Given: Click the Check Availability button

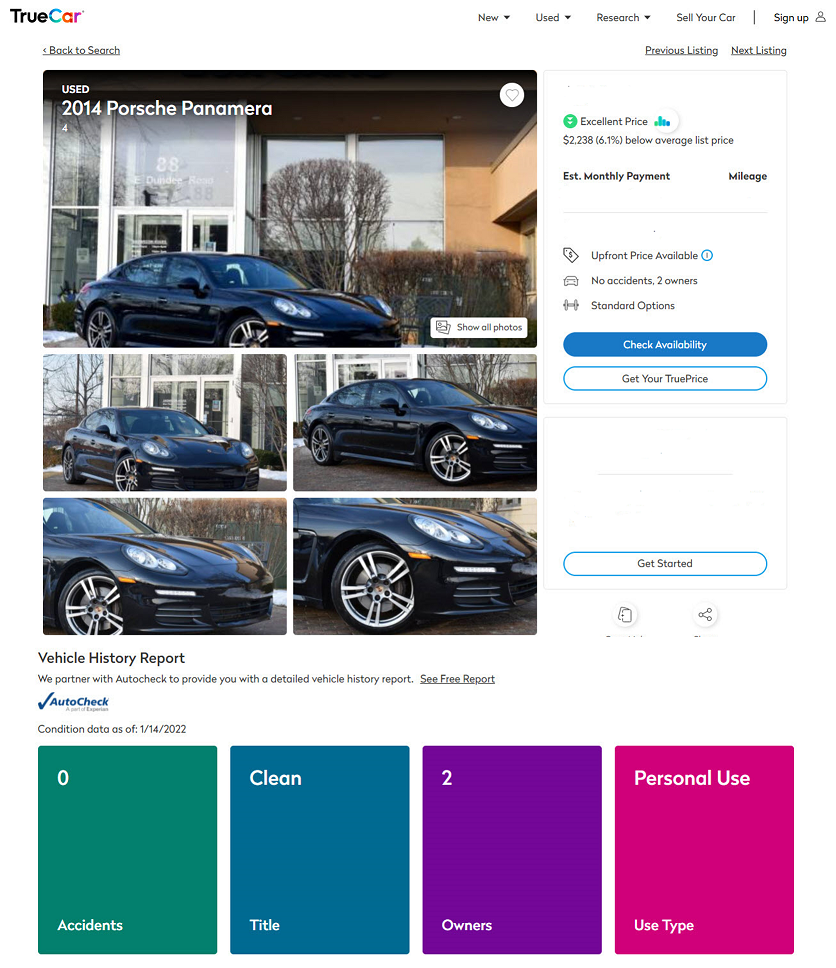Looking at the screenshot, I should pyautogui.click(x=664, y=344).
